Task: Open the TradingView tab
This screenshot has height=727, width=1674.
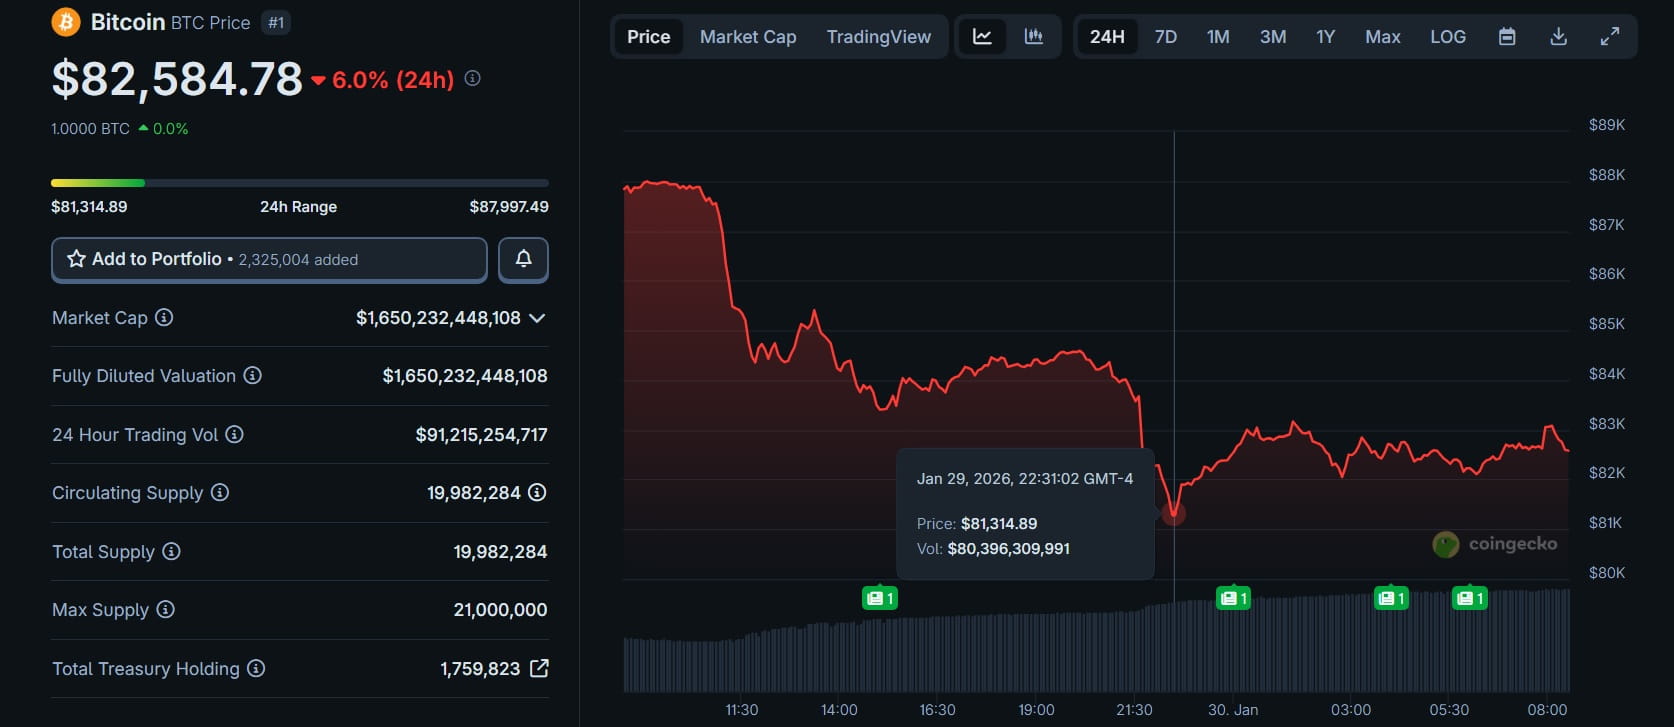Action: (x=878, y=37)
